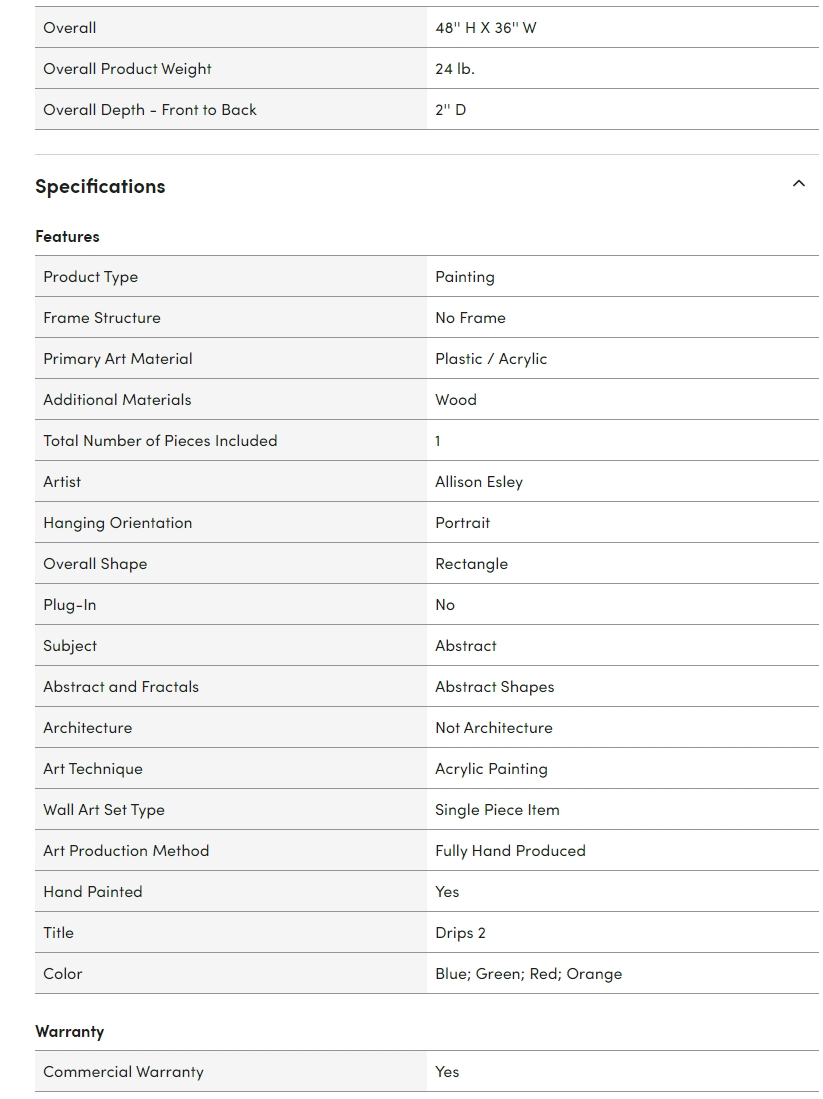
Task: Click the Commercial Warranty label
Action: 123,1072
